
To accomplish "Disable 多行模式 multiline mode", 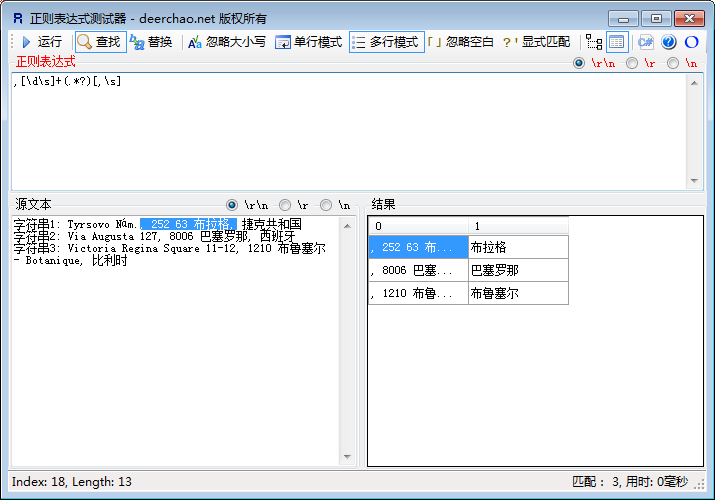I will pyautogui.click(x=386, y=42).
